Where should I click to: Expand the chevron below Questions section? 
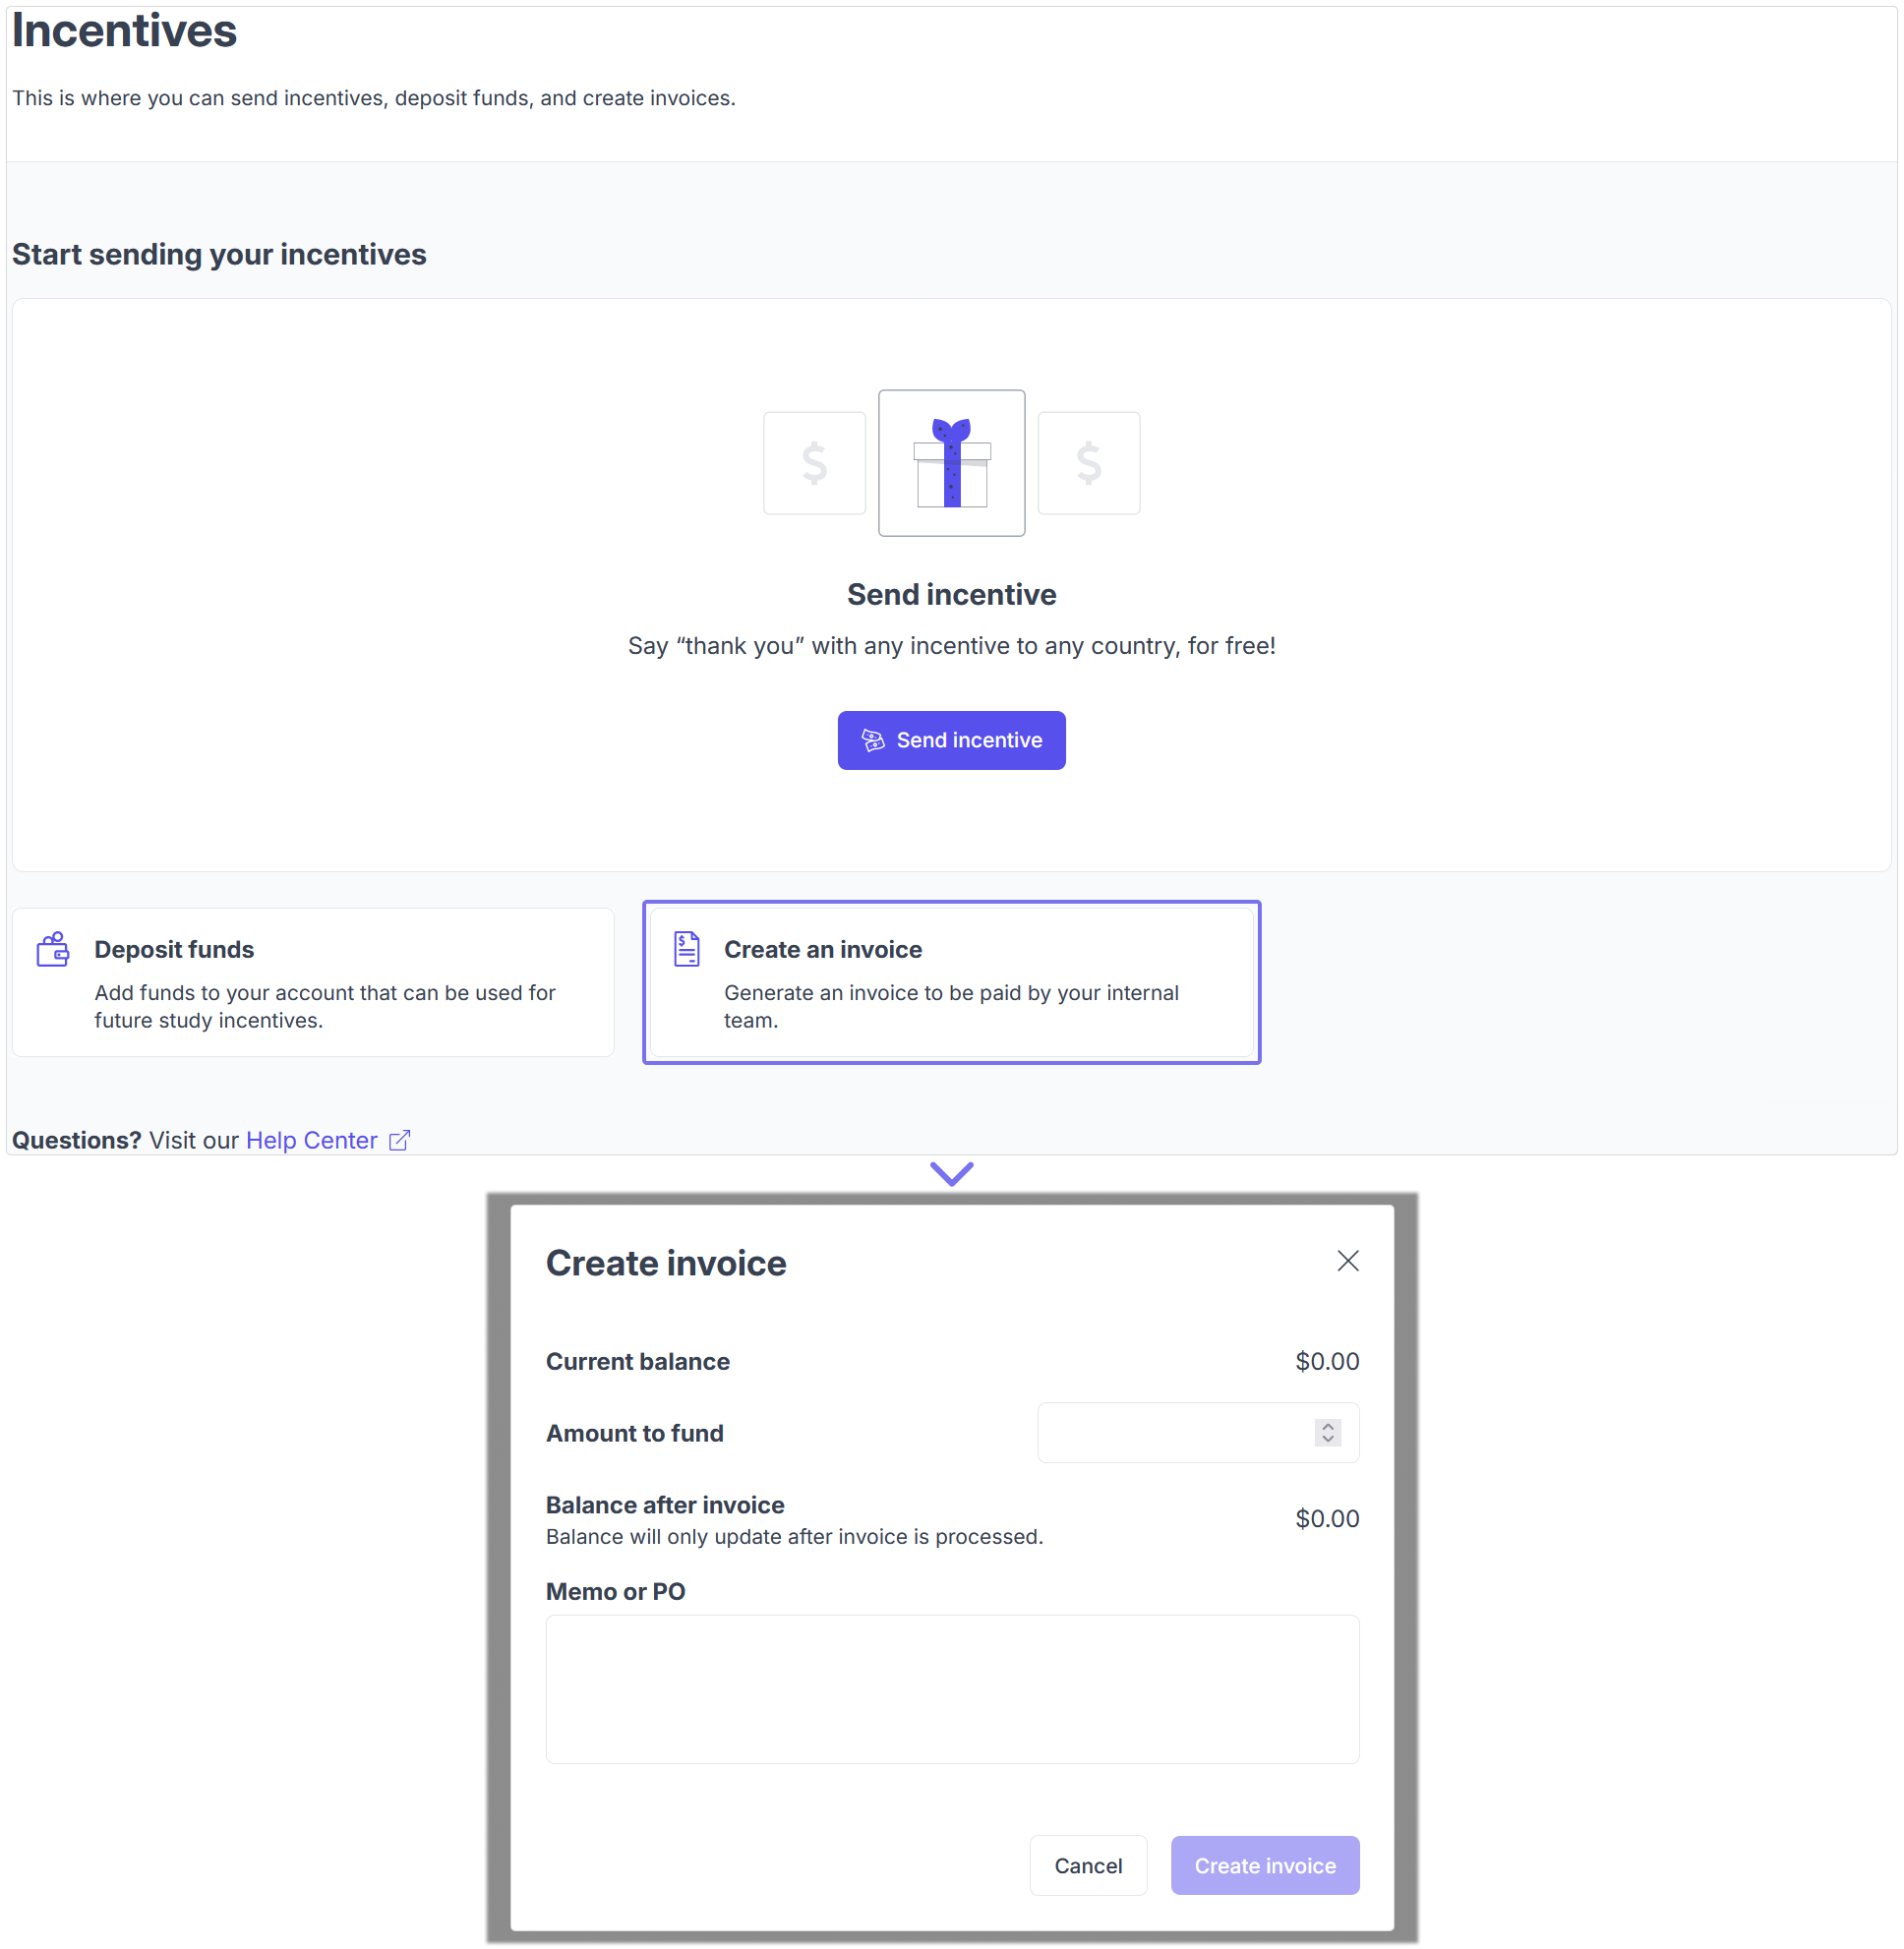950,1170
